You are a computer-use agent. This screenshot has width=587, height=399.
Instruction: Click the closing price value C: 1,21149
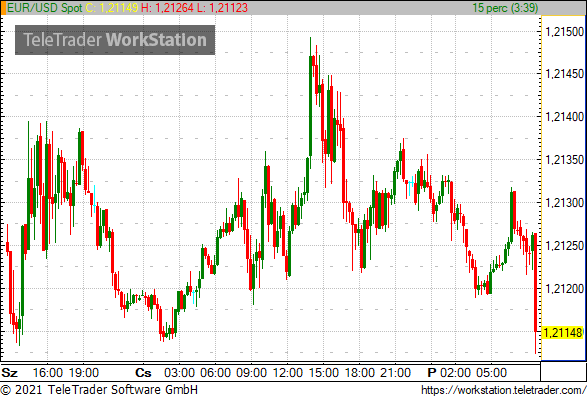click(112, 8)
